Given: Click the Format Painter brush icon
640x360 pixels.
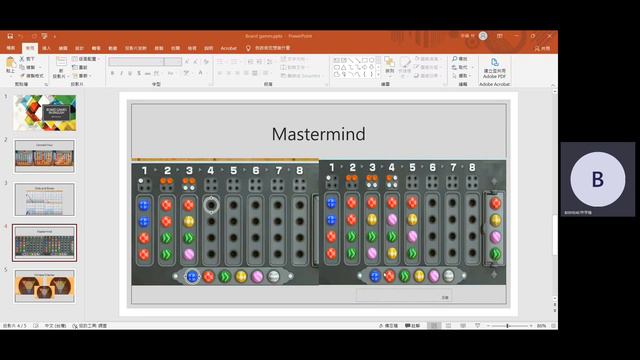Looking at the screenshot, I should tap(22, 76).
